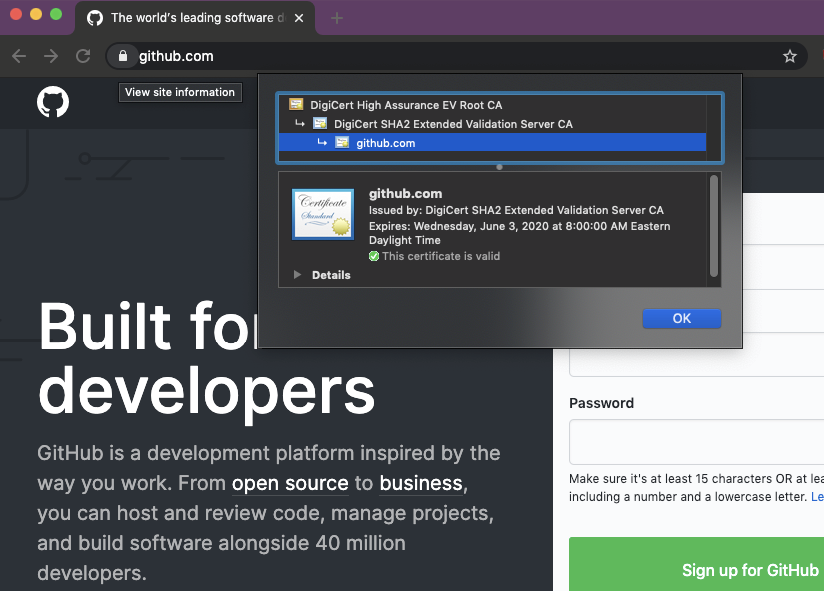Click the 'Make sure it's at least 15 characters' hint

coord(696,488)
